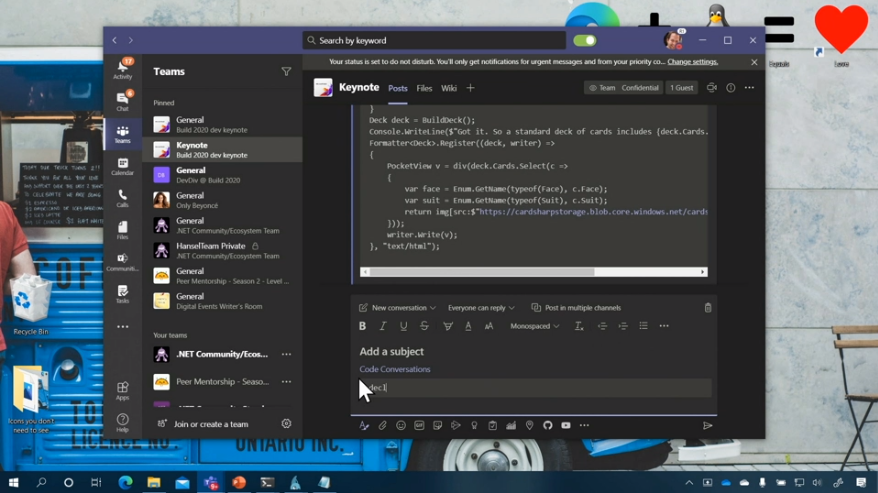Select HanselTeam Private channel
This screenshot has width=878, height=493.
pos(222,250)
